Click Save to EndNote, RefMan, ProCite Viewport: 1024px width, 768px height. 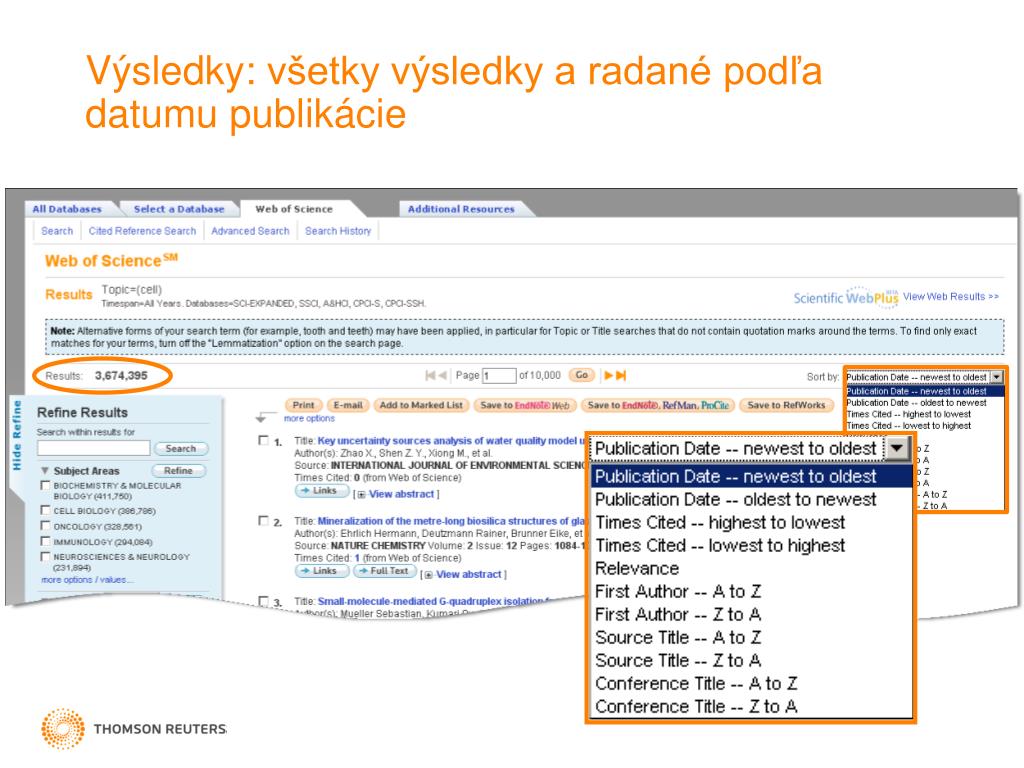658,406
